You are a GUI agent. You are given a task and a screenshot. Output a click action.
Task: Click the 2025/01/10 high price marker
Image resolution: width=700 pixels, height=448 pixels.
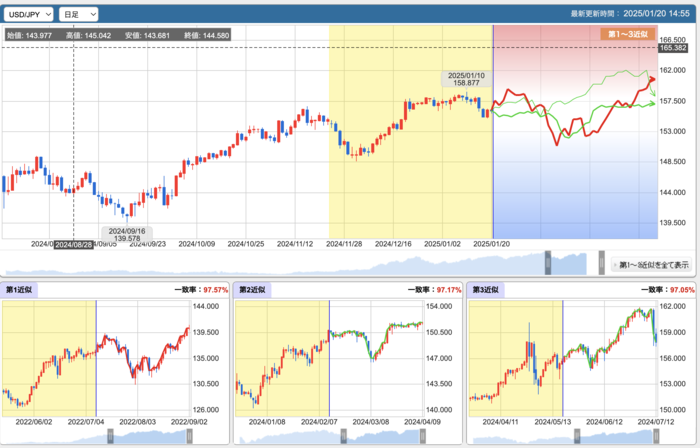coord(468,77)
